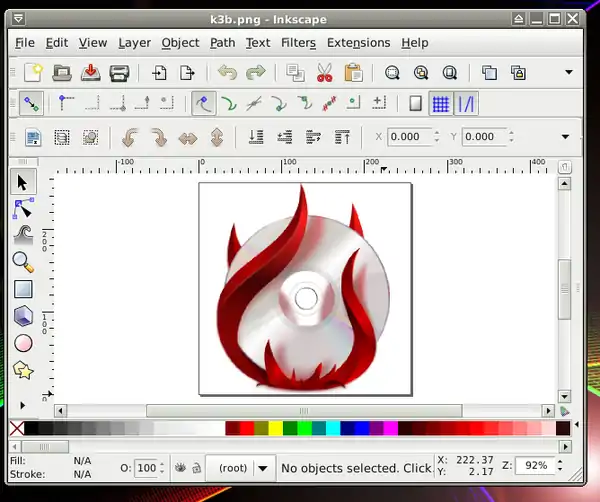
Task: Select the Node editing tool
Action: (23, 208)
